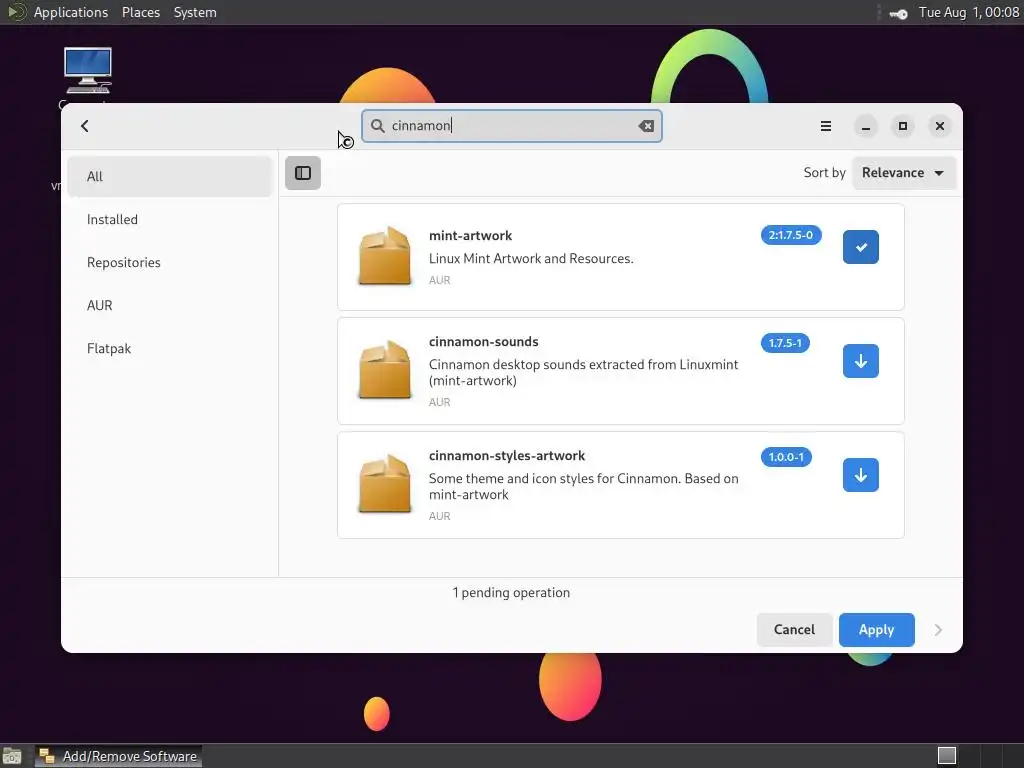Open the Sort by Relevance dropdown

pos(904,173)
